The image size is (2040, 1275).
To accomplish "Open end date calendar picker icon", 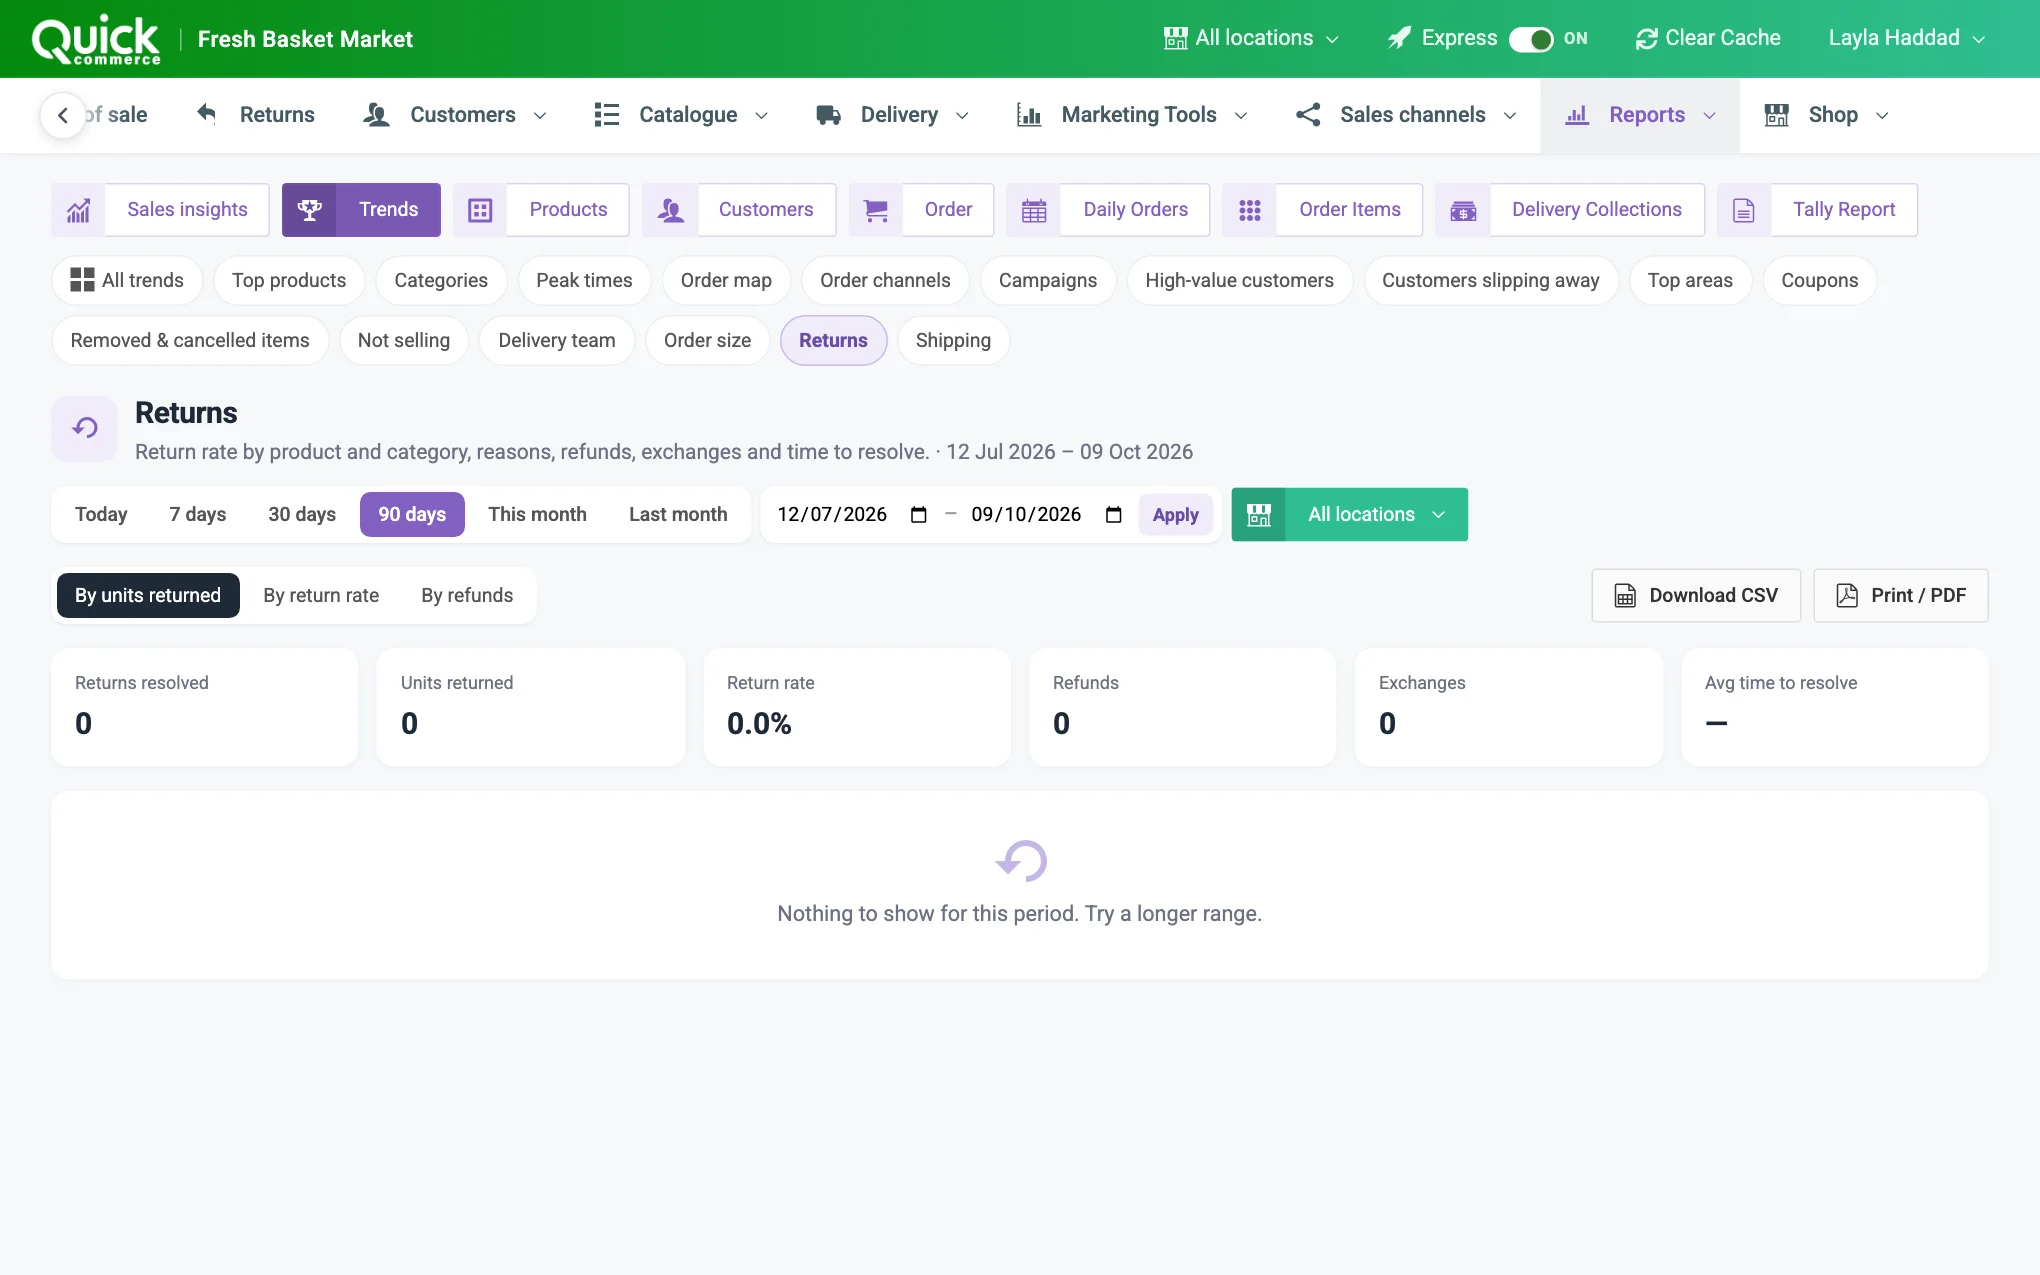I will (1113, 515).
